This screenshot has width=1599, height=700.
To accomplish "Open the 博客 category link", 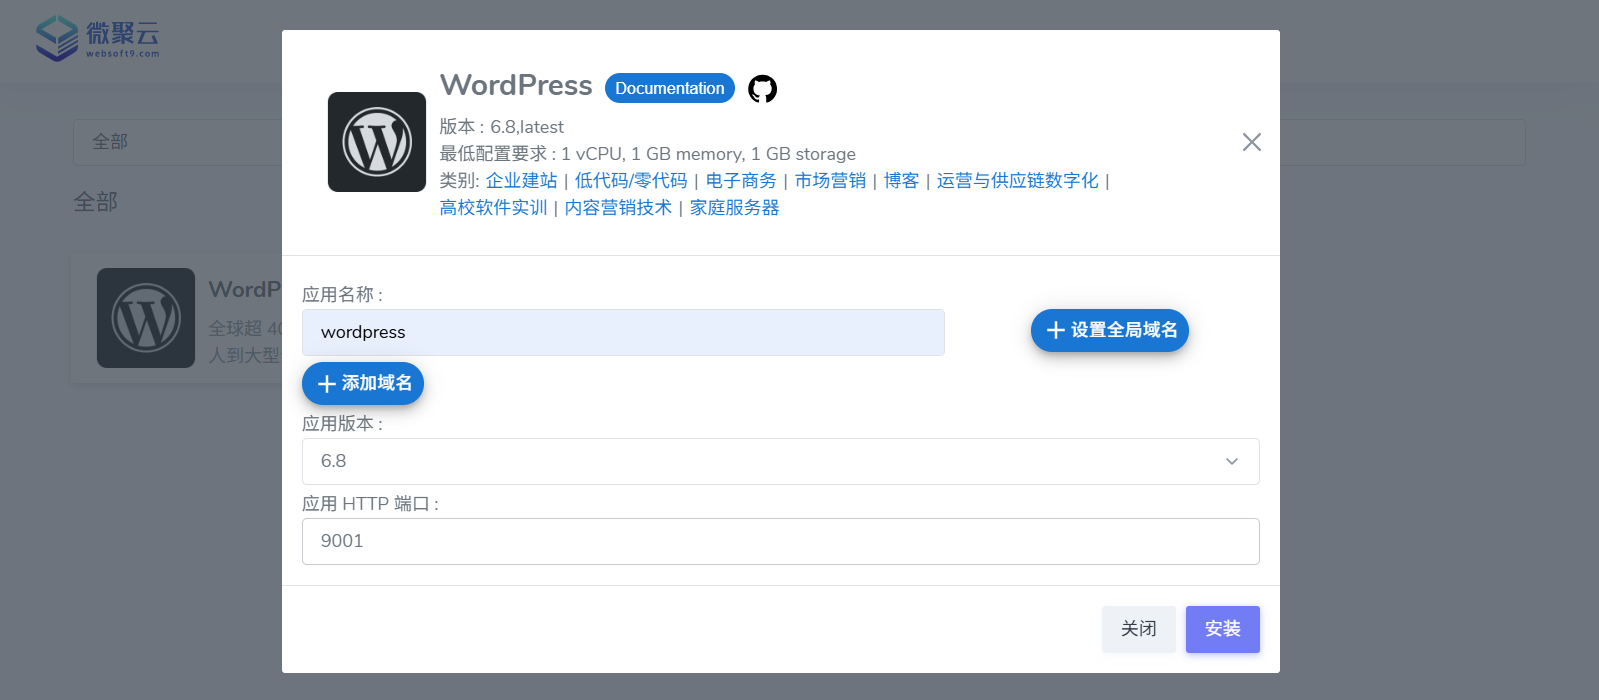I will point(901,181).
